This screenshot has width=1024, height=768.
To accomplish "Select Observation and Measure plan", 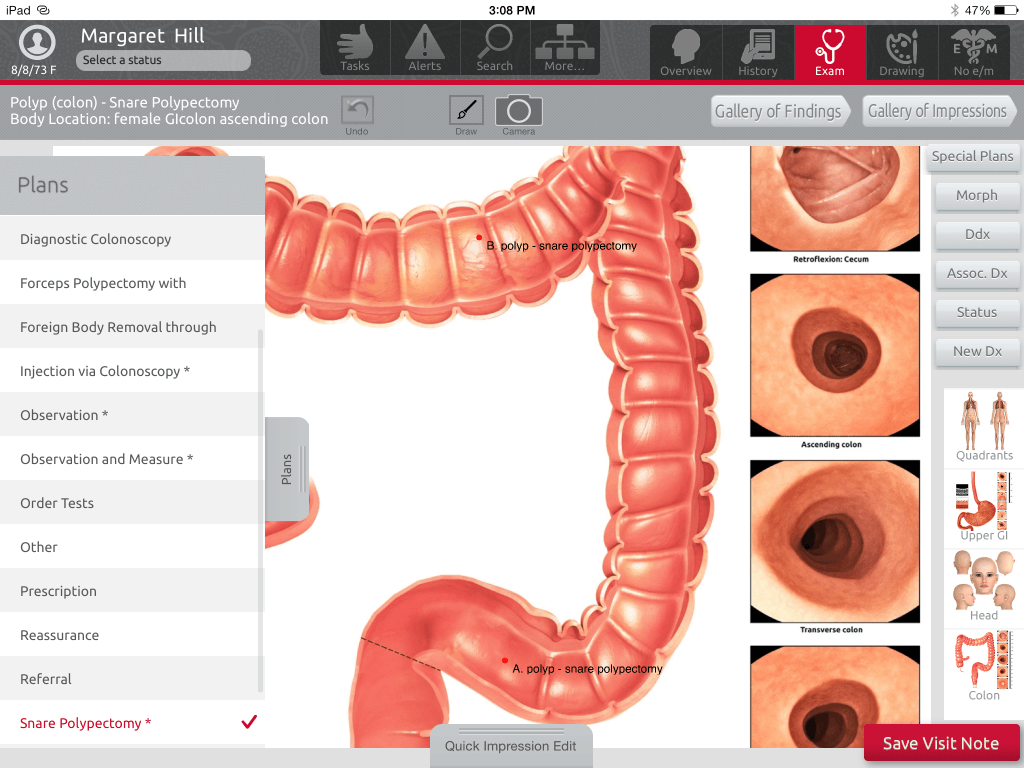I will (133, 459).
